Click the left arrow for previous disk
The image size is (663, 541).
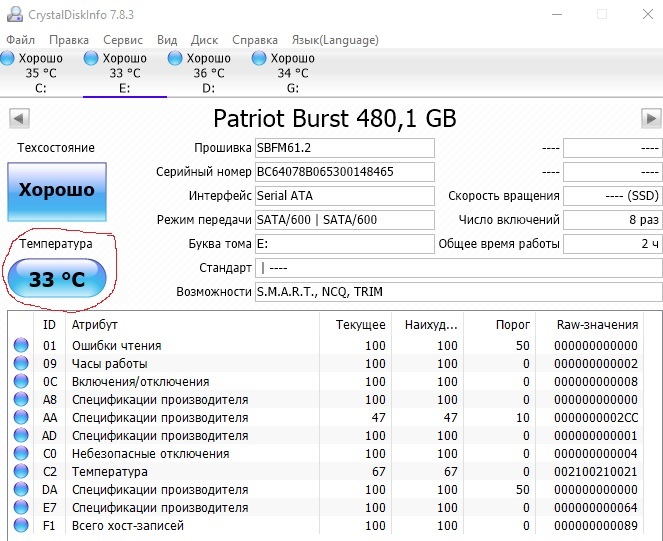[17, 119]
